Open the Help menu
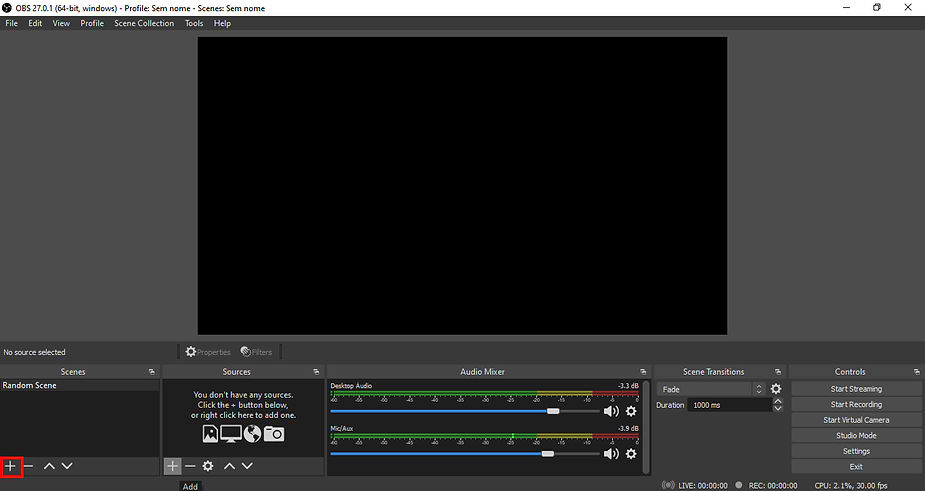Viewport: 925px width, 491px height. click(222, 23)
